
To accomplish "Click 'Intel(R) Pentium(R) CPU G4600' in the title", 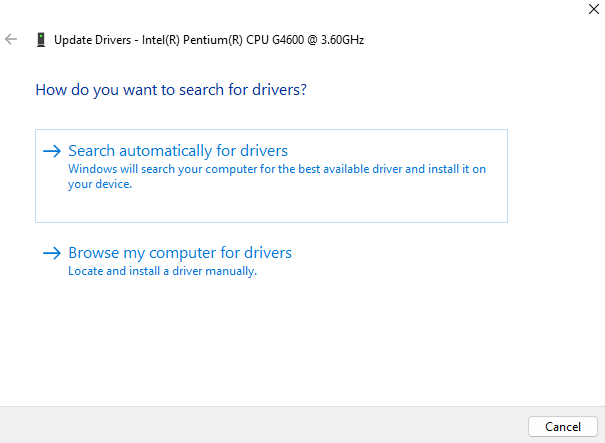I will point(223,40).
